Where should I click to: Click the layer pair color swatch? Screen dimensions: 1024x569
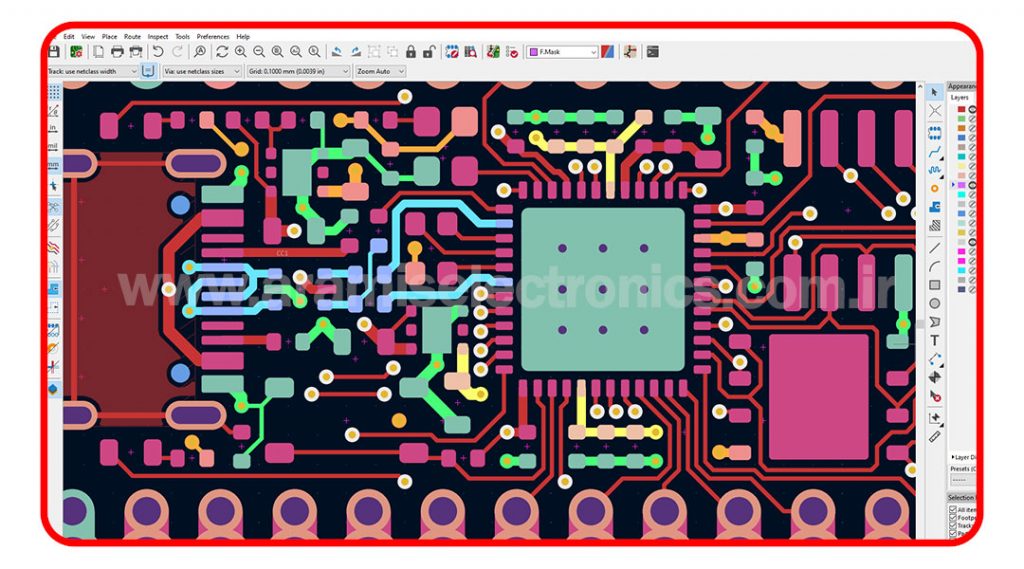[607, 52]
